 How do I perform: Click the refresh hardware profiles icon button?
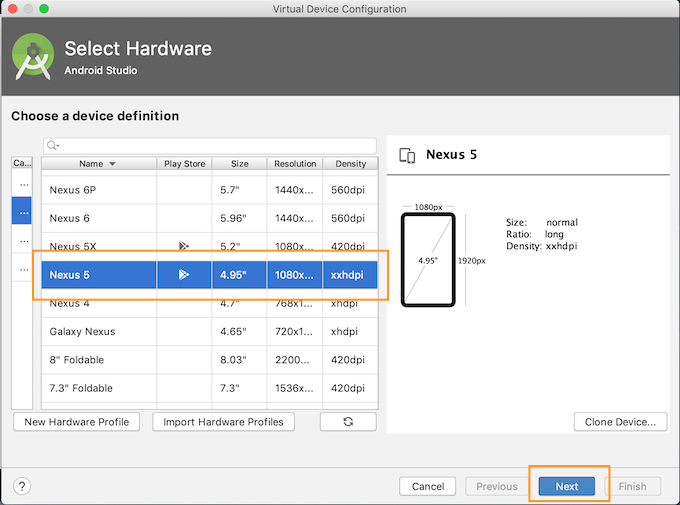pyautogui.click(x=348, y=422)
